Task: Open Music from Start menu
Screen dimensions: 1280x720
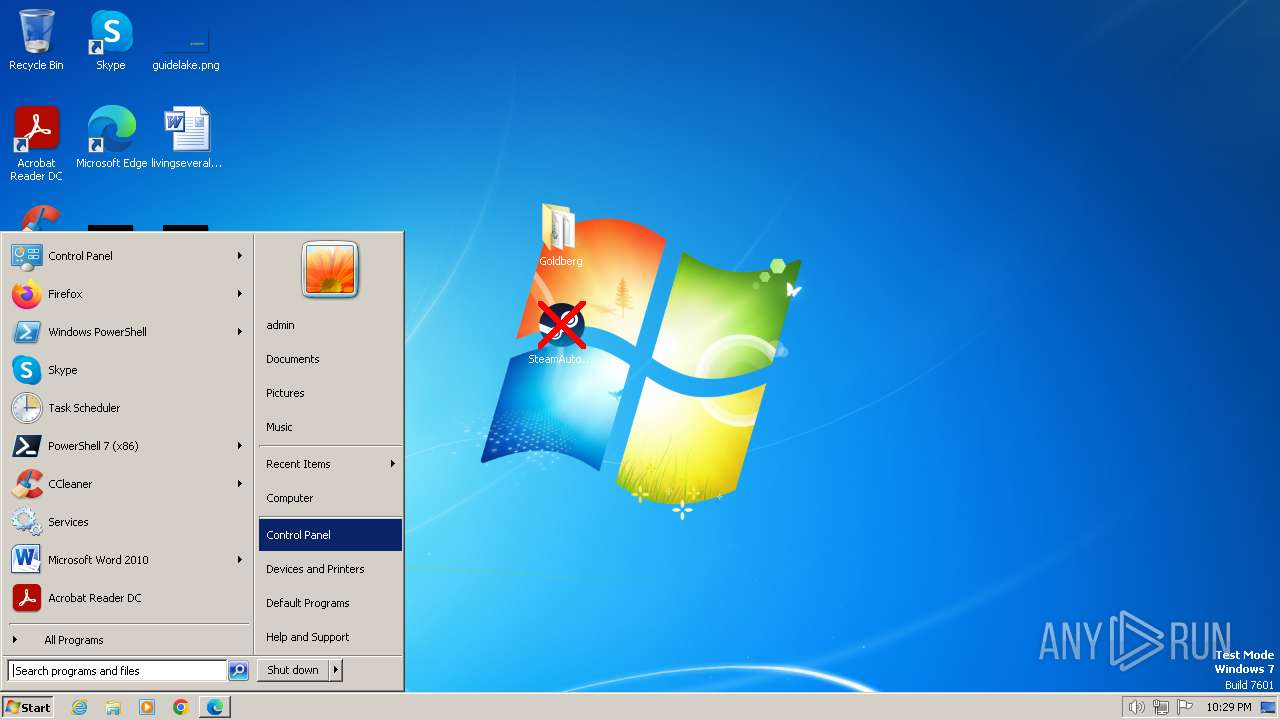Action: pyautogui.click(x=330, y=427)
